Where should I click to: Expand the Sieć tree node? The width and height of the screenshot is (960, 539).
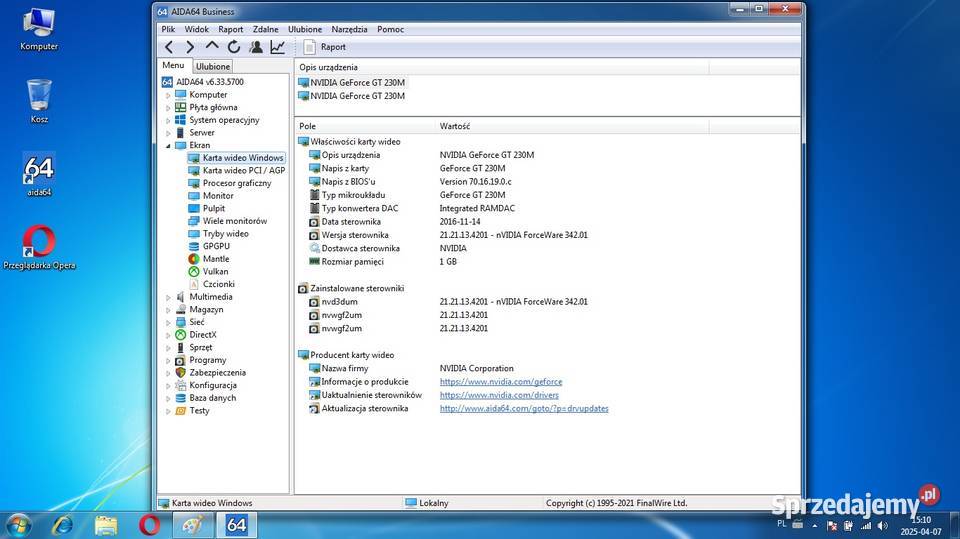(x=168, y=322)
